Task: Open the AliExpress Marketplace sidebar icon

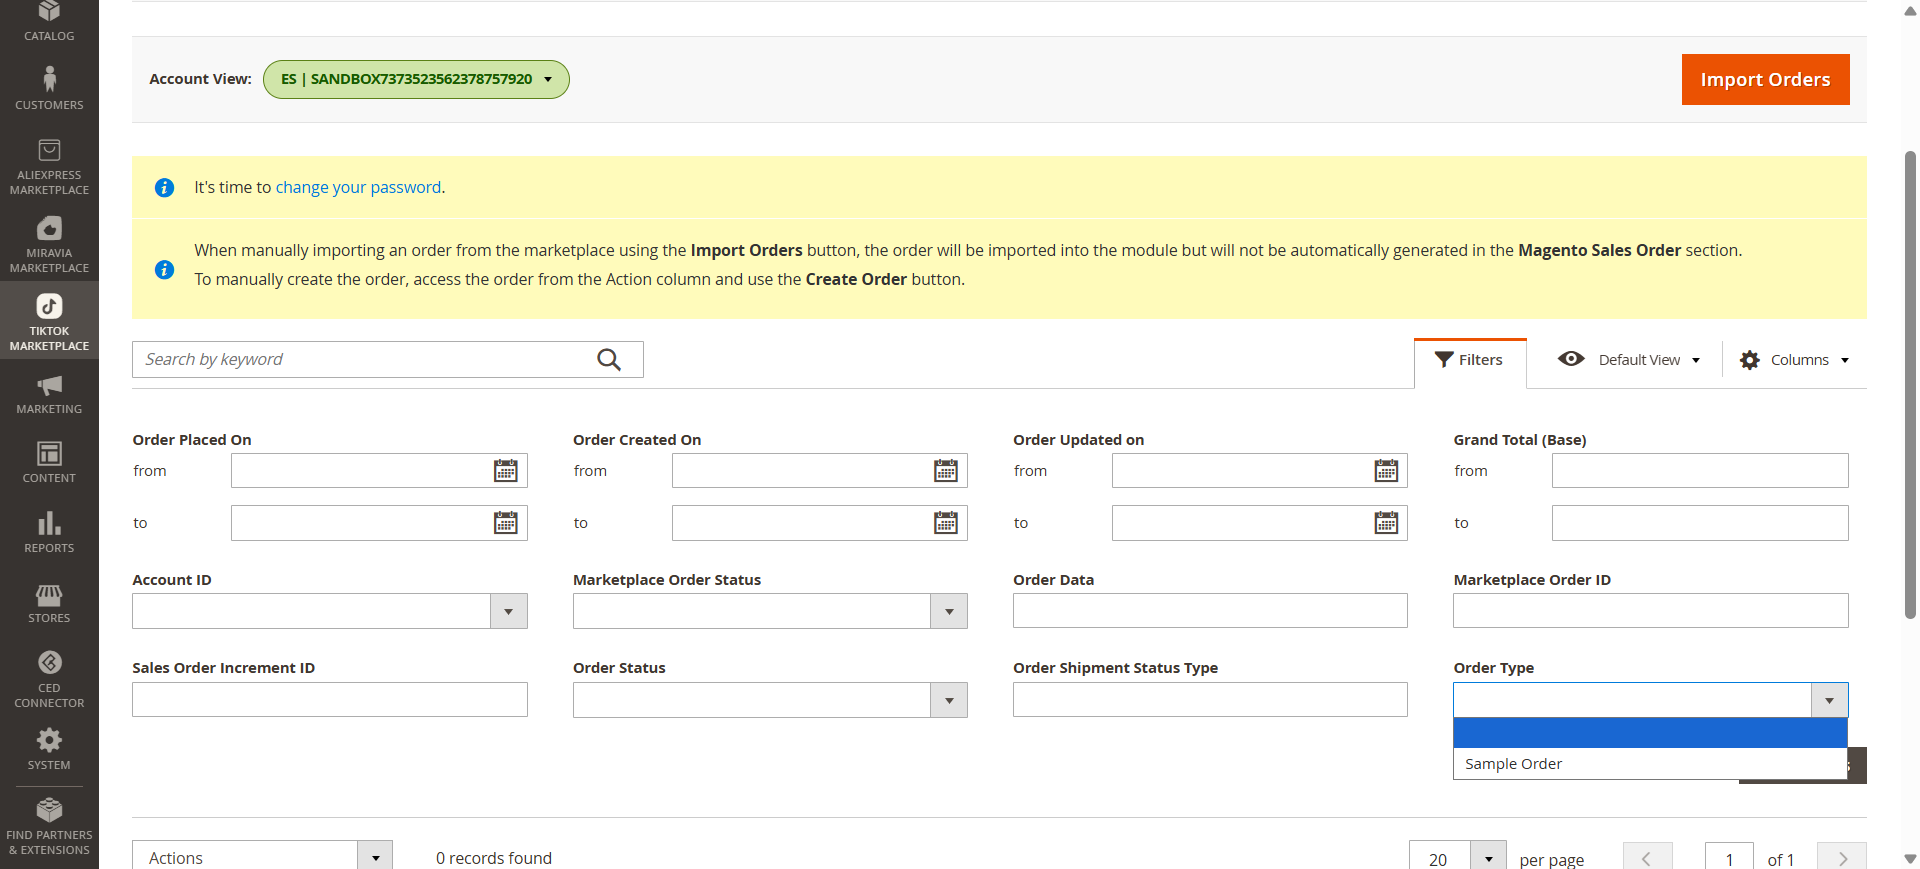Action: pos(49,165)
